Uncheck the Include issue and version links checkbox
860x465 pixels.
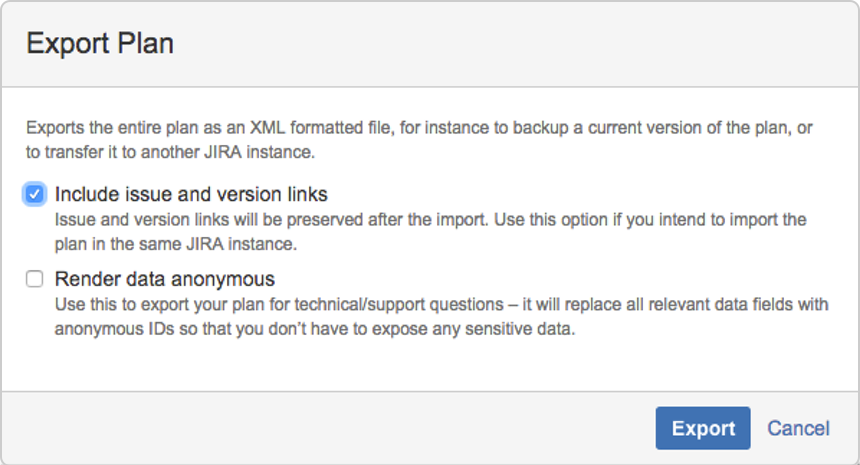tap(35, 194)
